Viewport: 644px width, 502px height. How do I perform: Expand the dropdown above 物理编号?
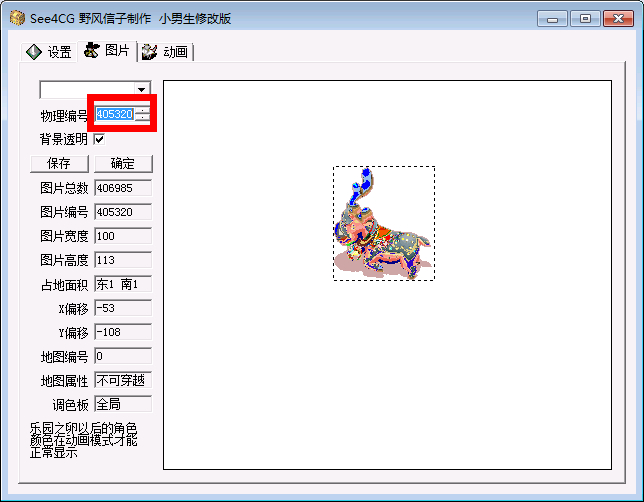[142, 90]
